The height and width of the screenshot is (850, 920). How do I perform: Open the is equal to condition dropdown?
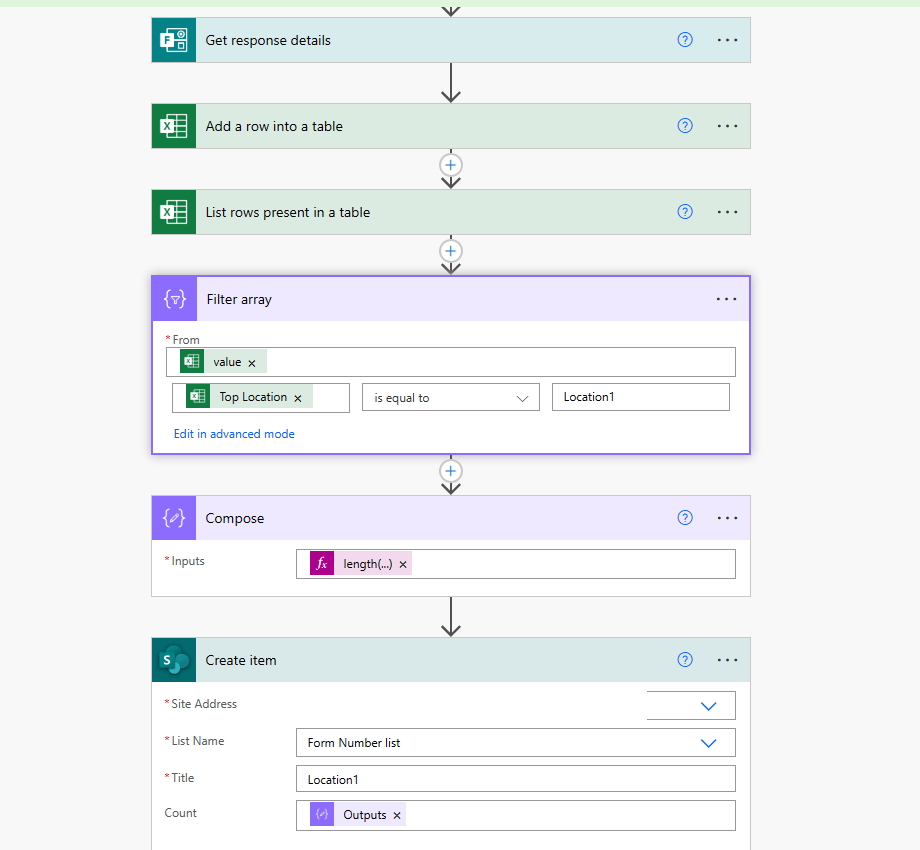[x=450, y=397]
